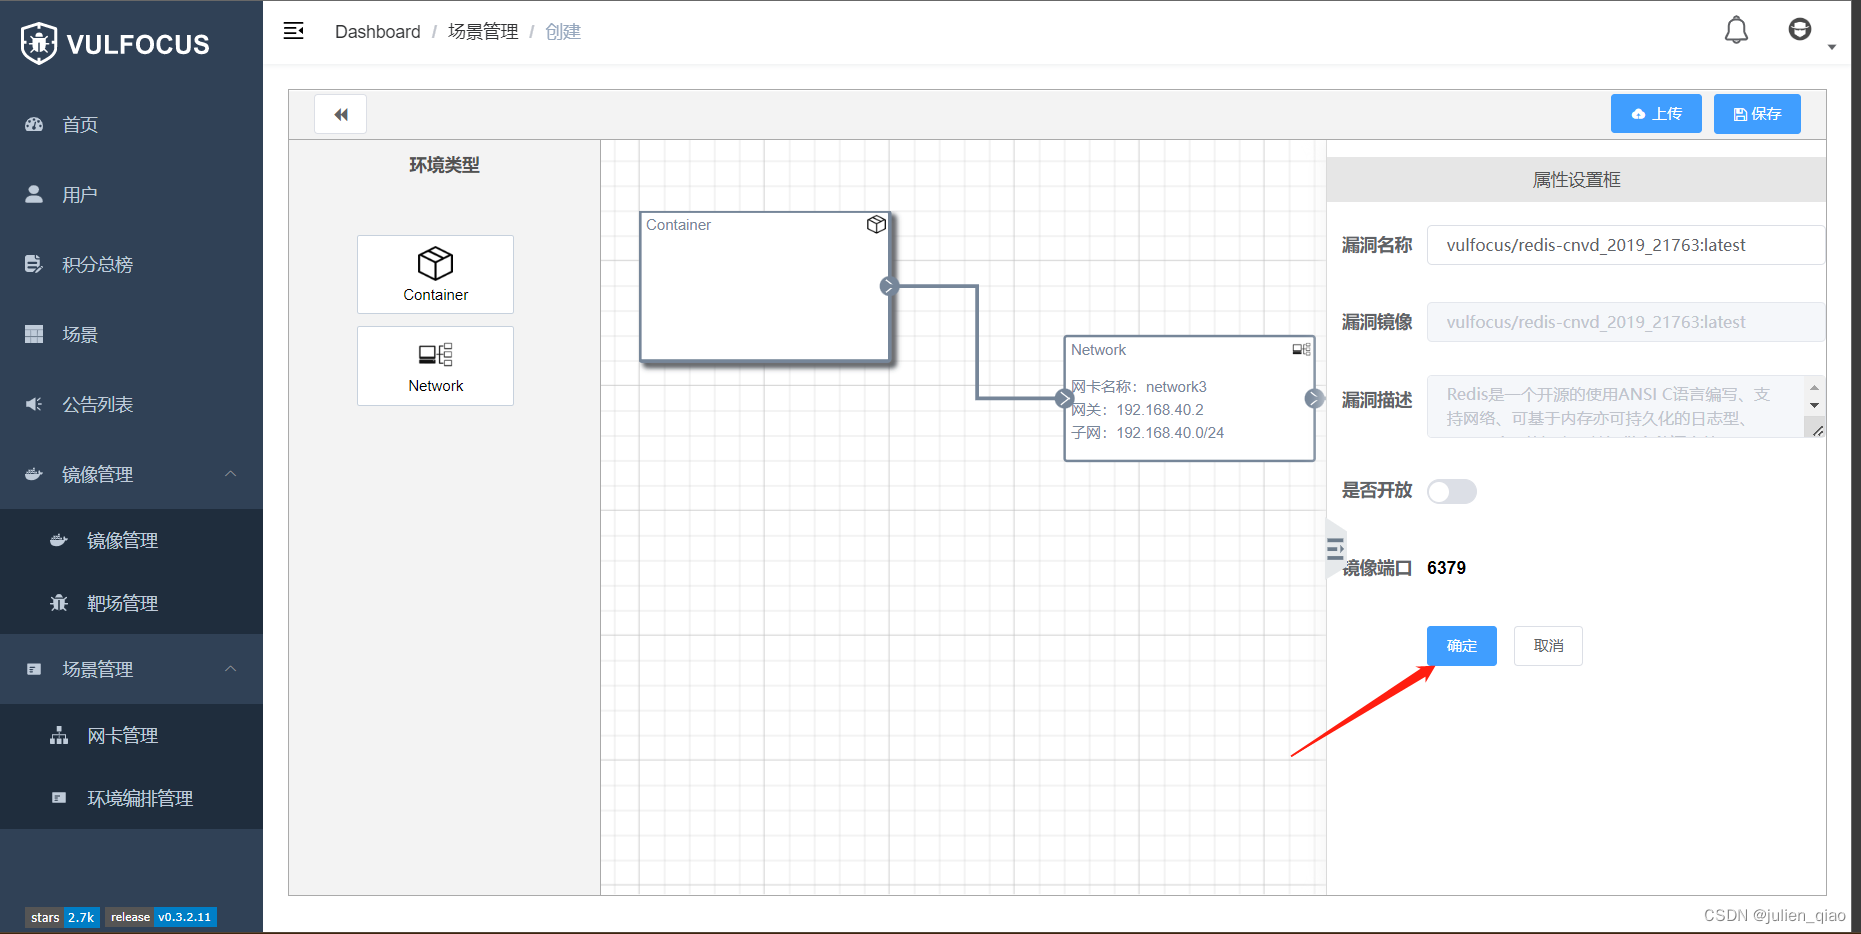Image resolution: width=1861 pixels, height=934 pixels.
Task: Open the user avatar menu
Action: (x=1799, y=29)
